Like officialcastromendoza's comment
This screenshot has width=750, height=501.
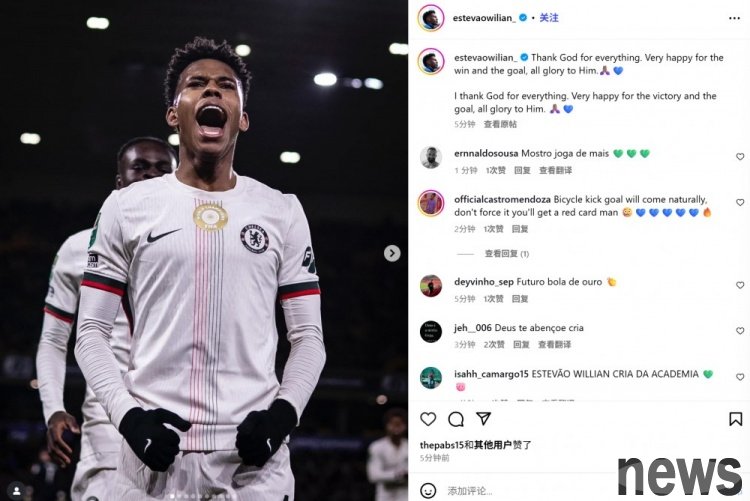click(x=740, y=202)
